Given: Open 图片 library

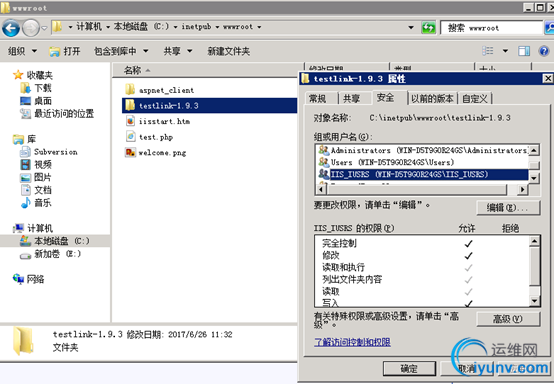Looking at the screenshot, I should pos(36,177).
